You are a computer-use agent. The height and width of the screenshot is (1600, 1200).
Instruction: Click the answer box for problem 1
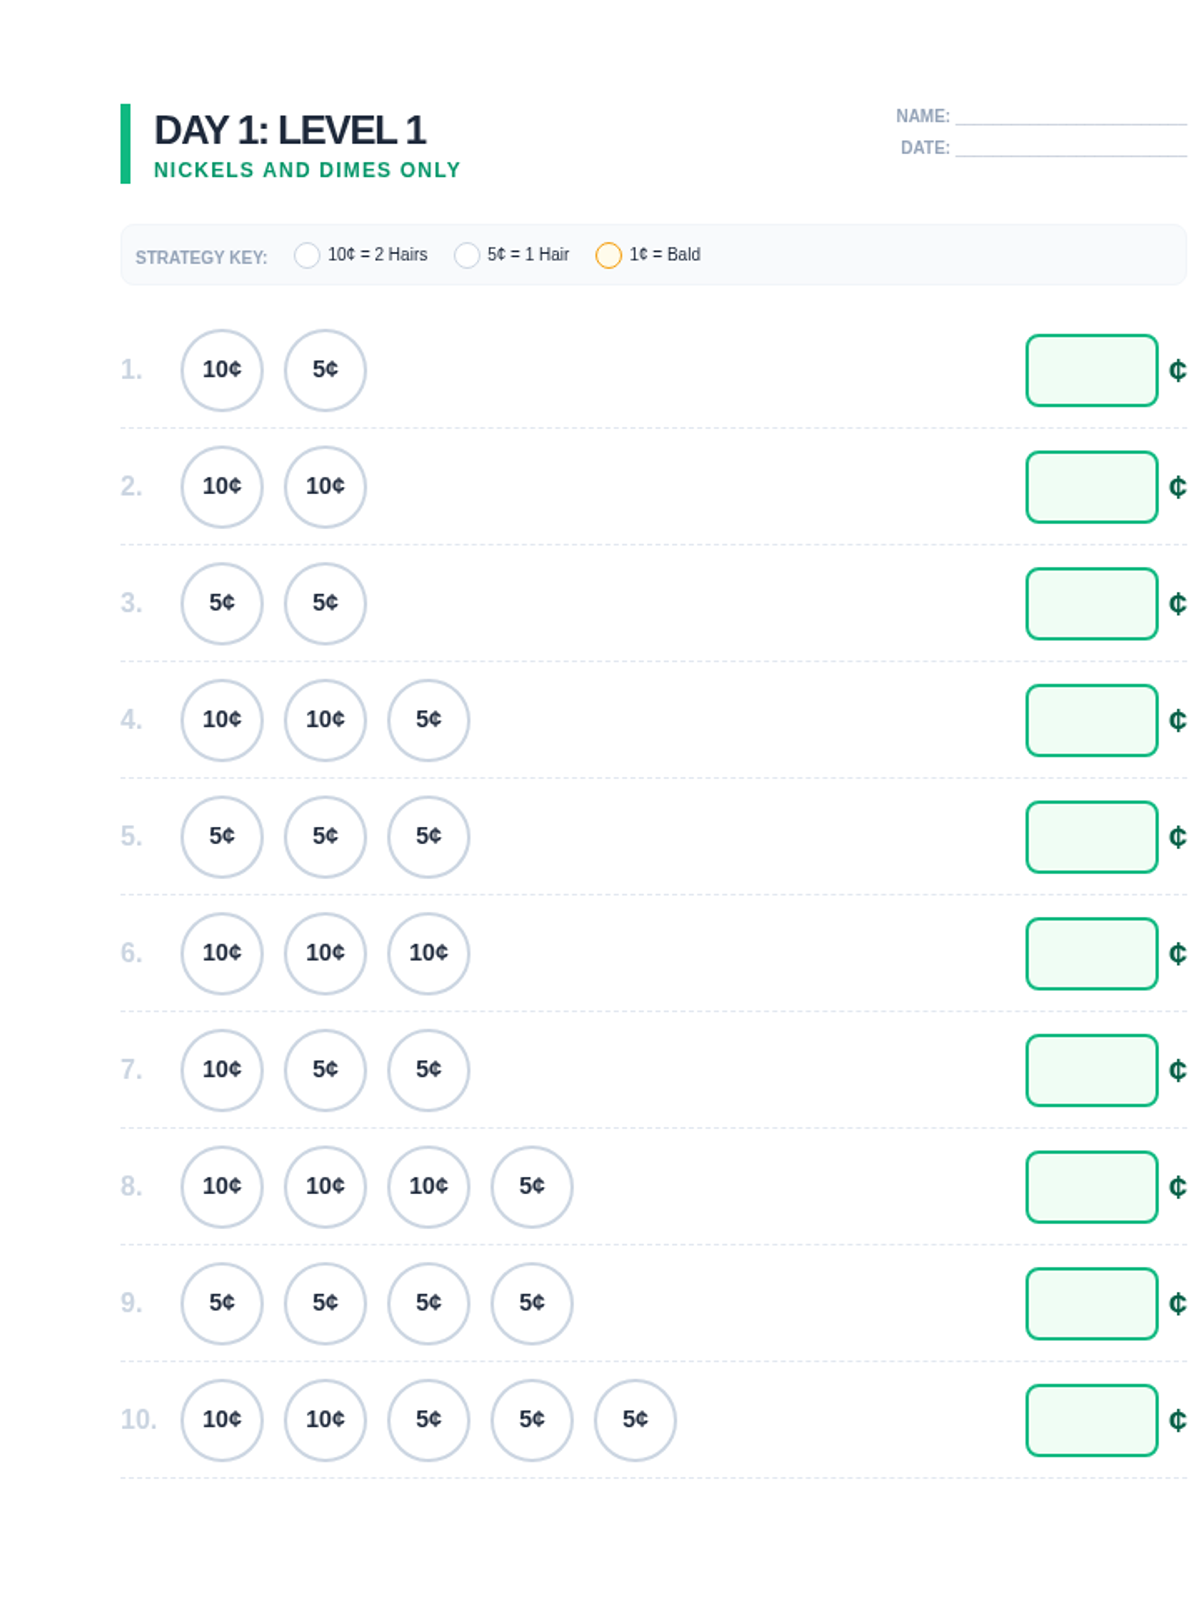(1091, 370)
